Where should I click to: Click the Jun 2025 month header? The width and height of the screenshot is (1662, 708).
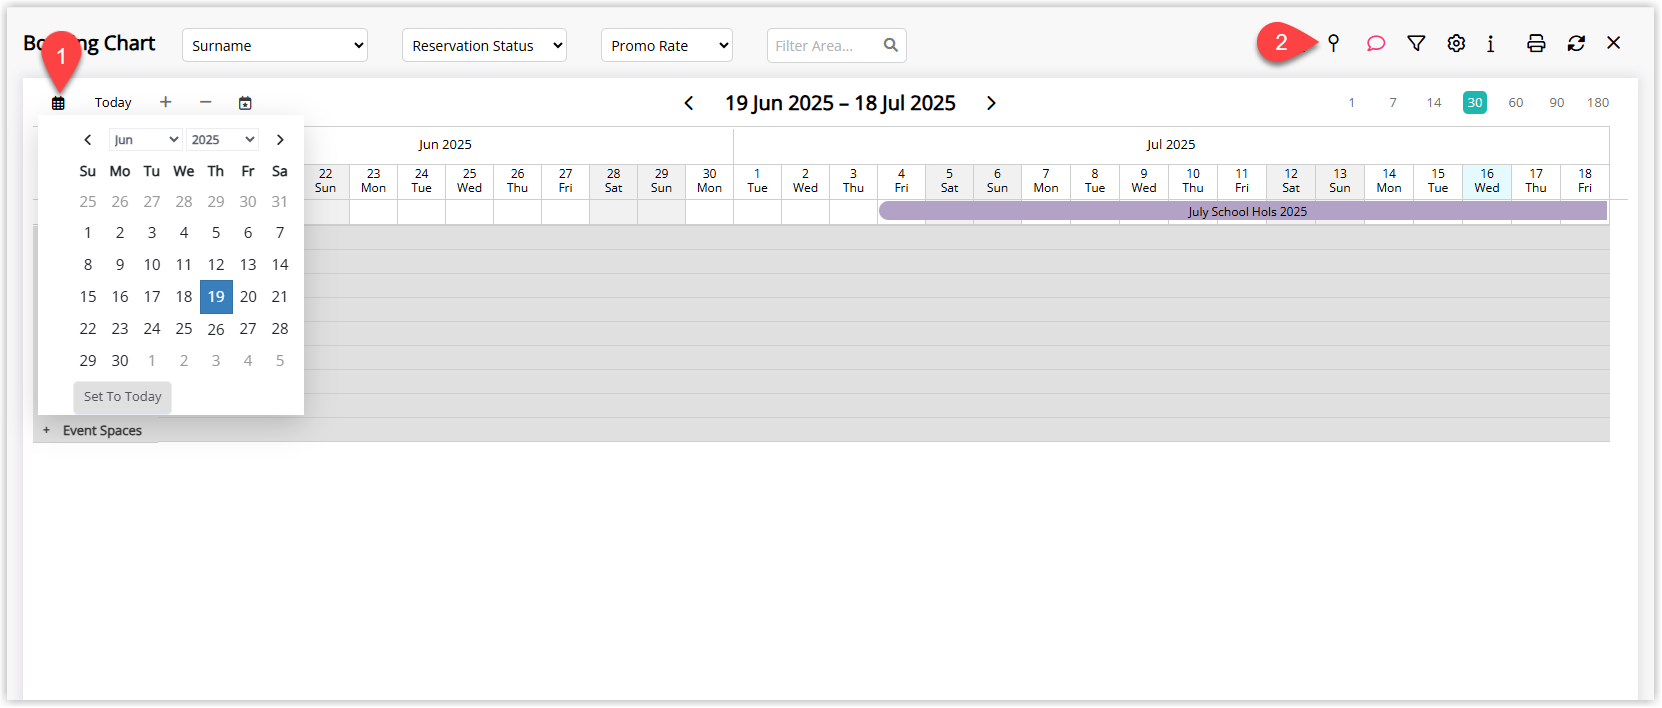coord(445,145)
